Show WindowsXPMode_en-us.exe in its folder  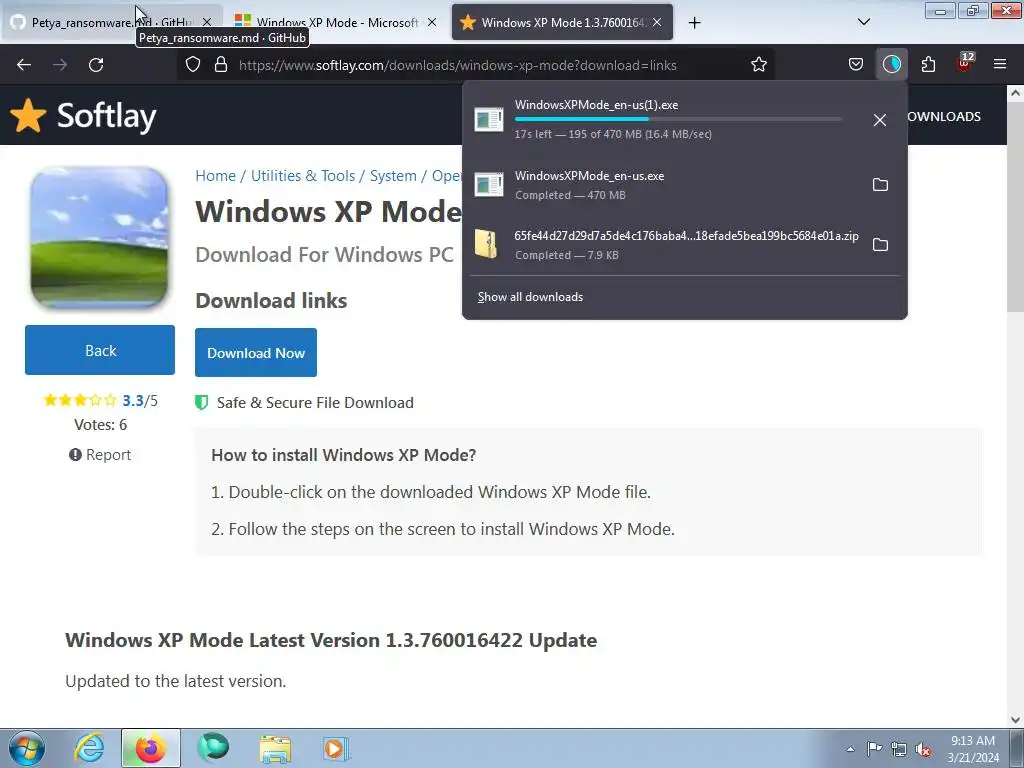pos(880,185)
